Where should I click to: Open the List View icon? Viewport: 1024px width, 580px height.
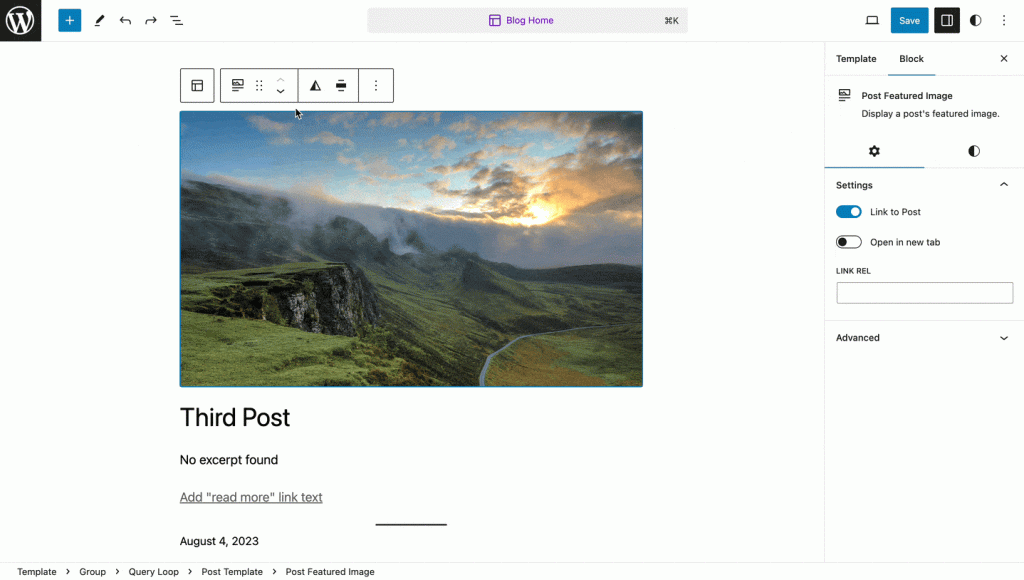pos(177,20)
